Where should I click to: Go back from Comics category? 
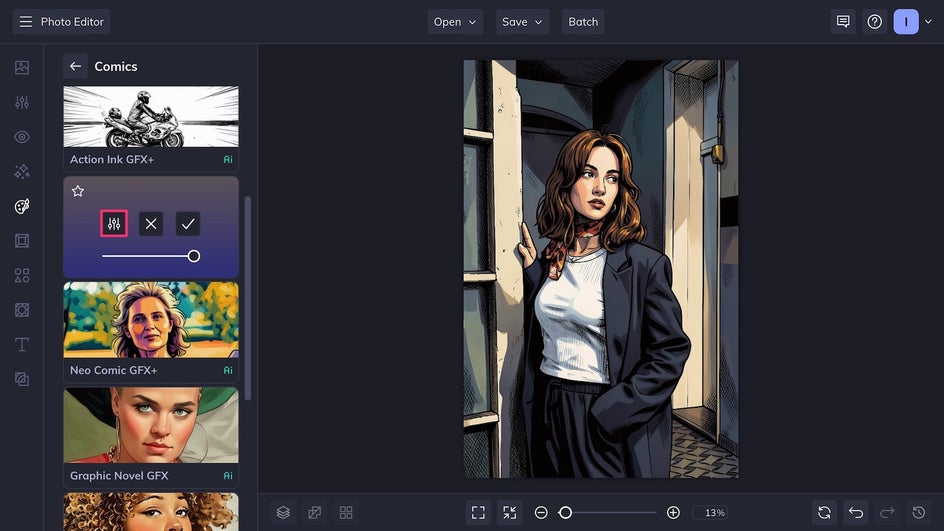[x=75, y=66]
